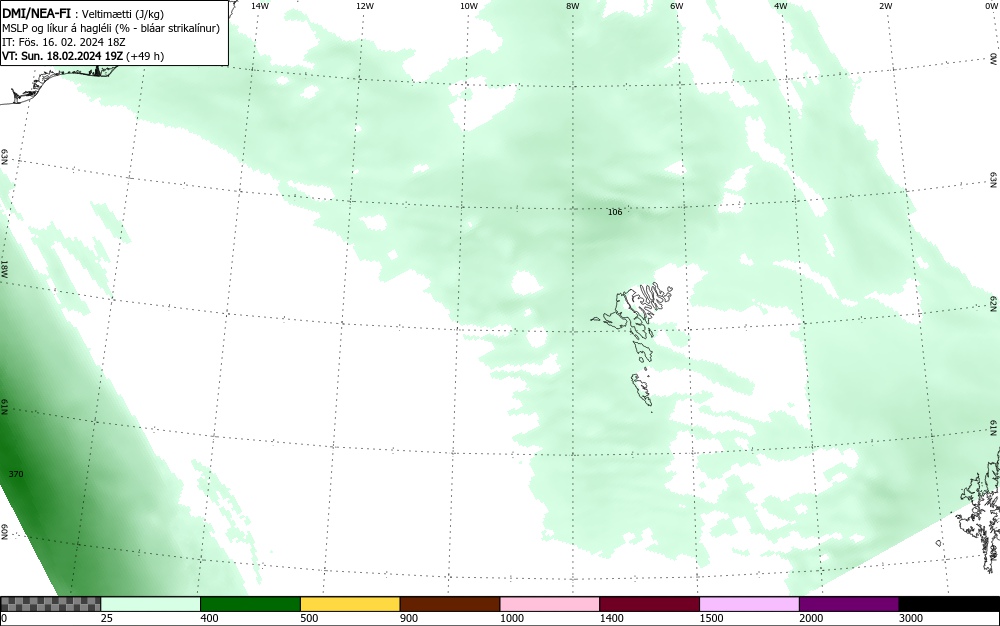
Task: Click the 4W longitude label
Action: tap(781, 6)
